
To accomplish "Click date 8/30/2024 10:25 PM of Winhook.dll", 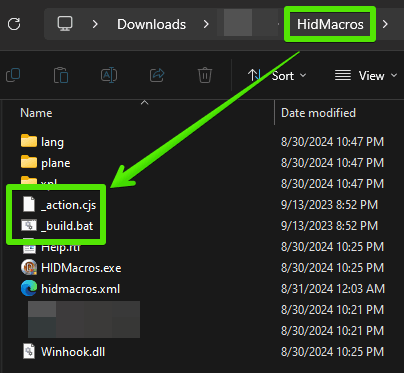I will pyautogui.click(x=332, y=352).
